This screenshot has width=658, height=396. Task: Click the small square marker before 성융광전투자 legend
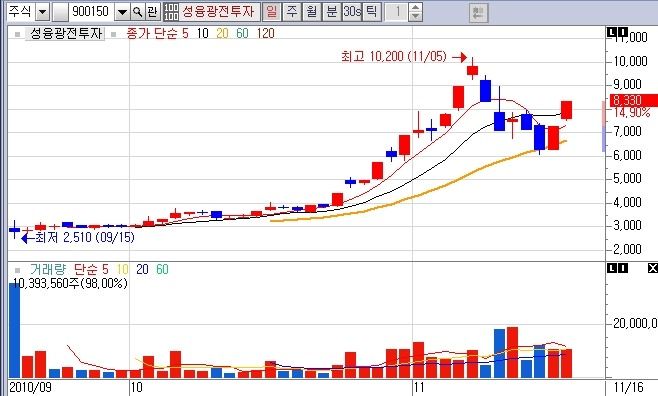point(17,34)
